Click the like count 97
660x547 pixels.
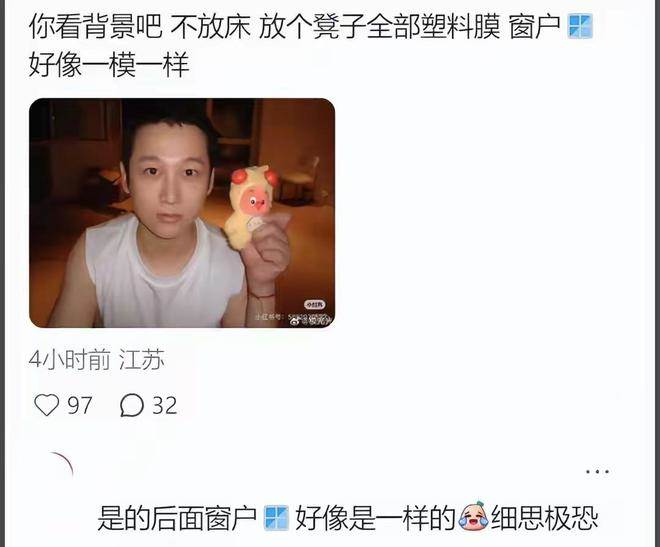coord(80,405)
